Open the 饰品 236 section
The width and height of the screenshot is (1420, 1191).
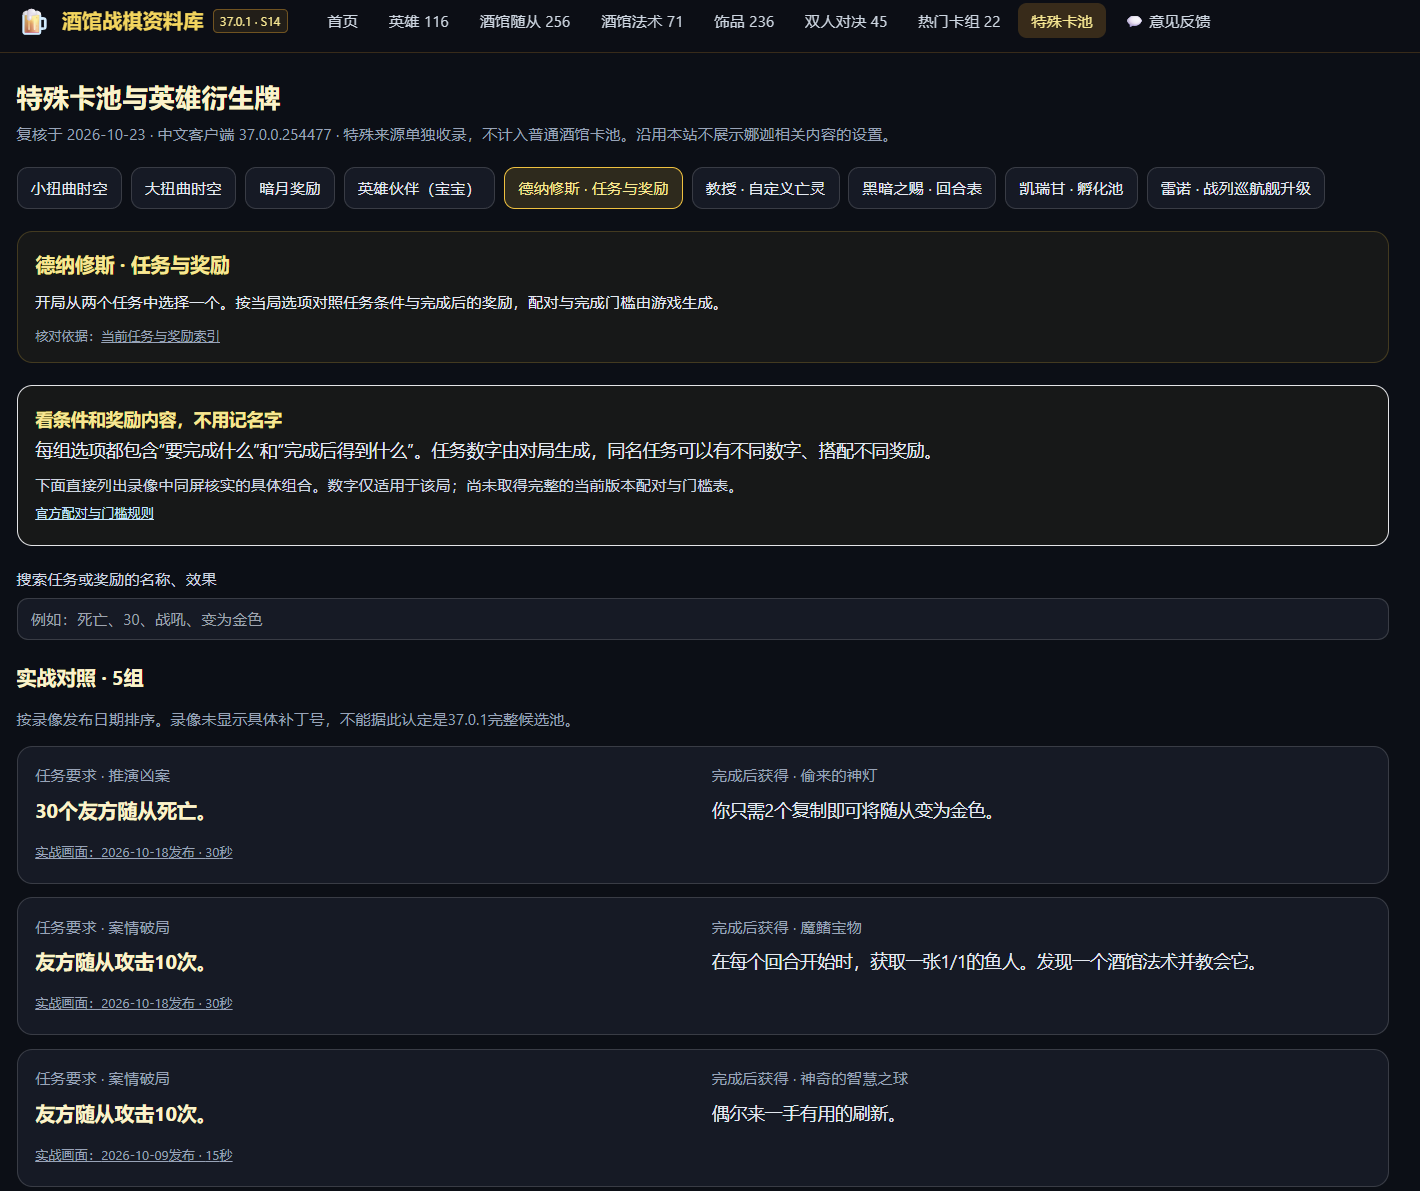[x=744, y=21]
